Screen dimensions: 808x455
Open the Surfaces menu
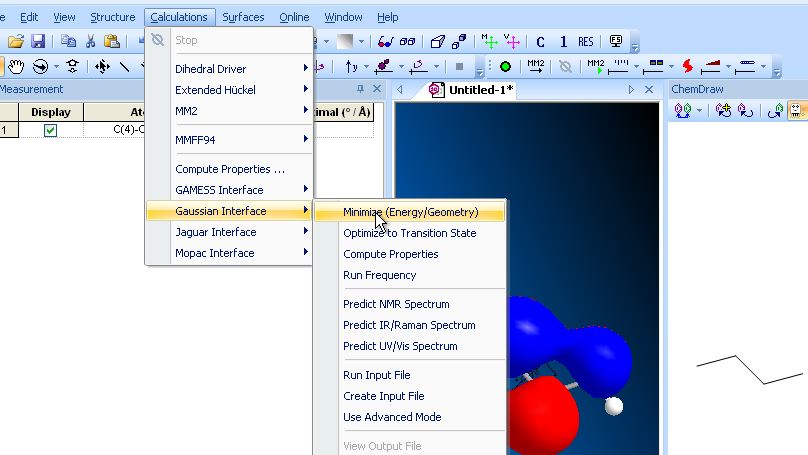click(243, 17)
